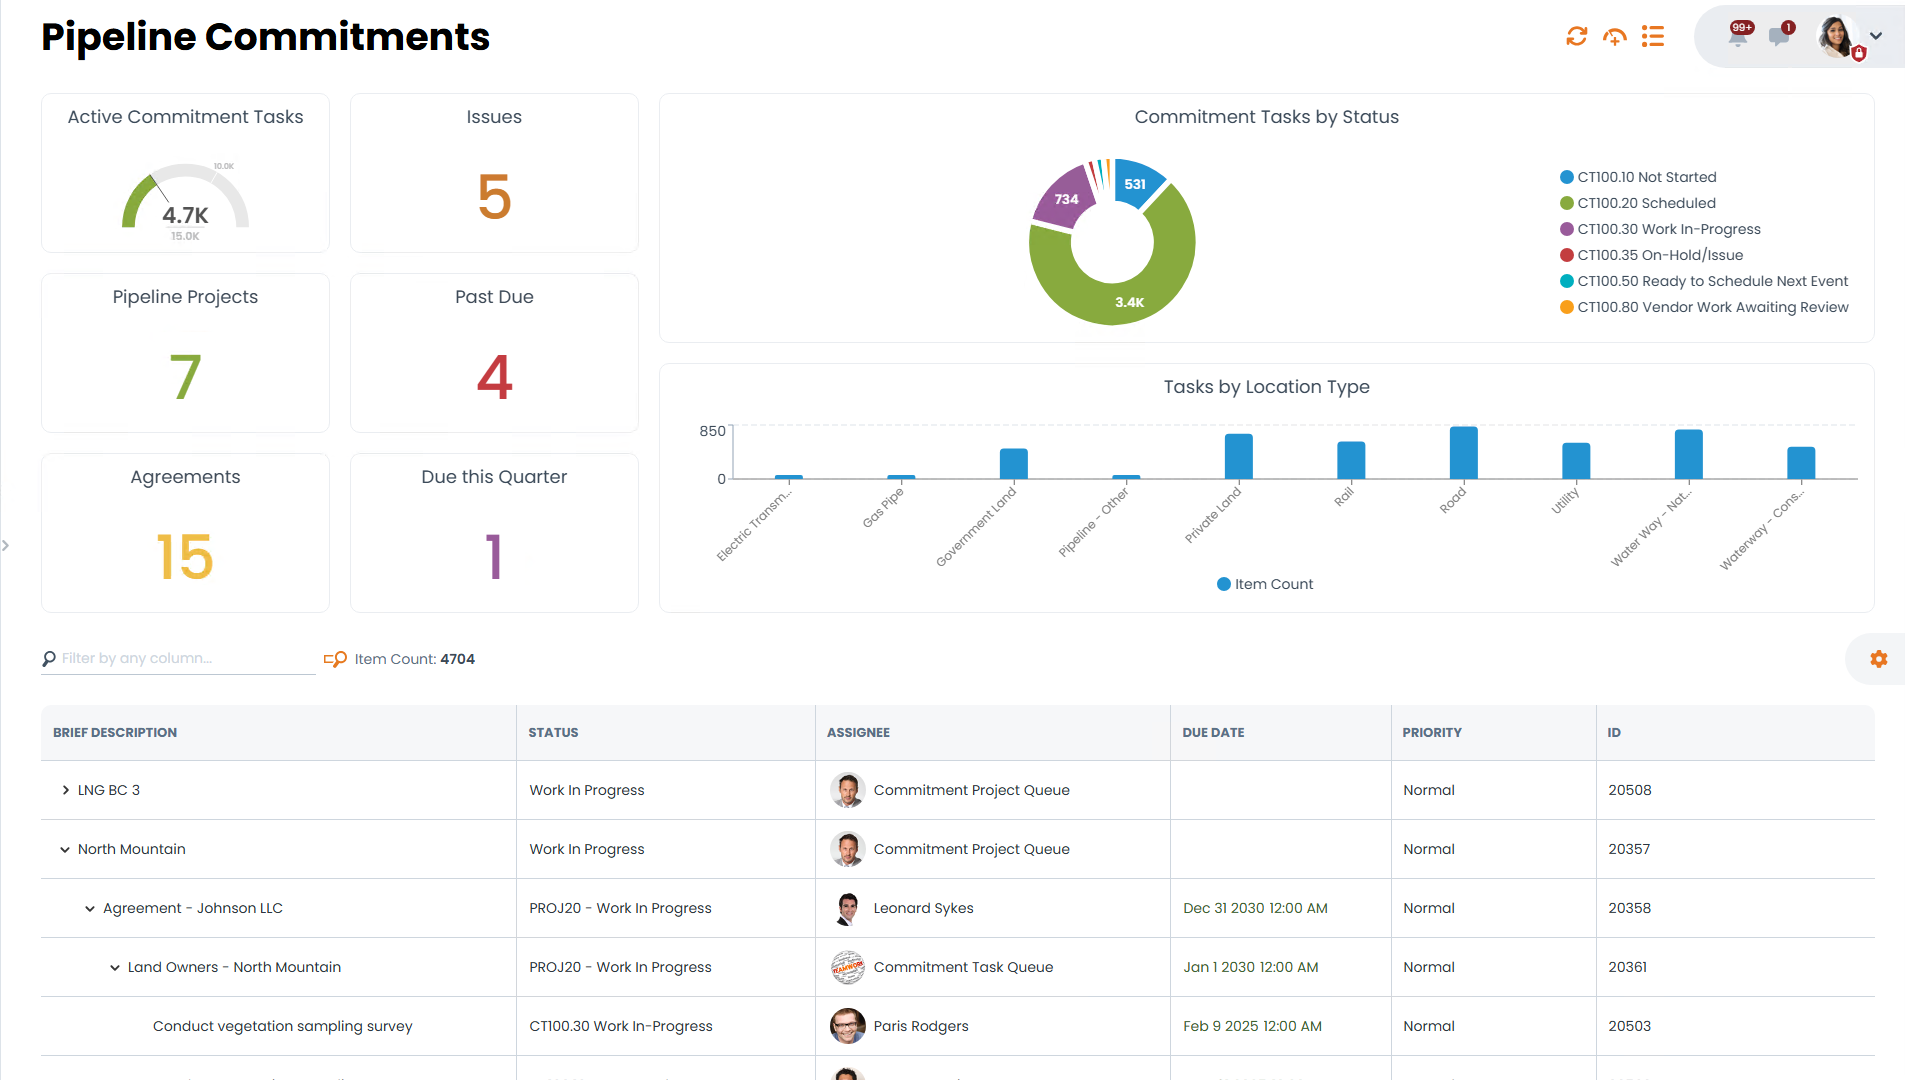
Task: Open table column settings gear
Action: click(1878, 658)
